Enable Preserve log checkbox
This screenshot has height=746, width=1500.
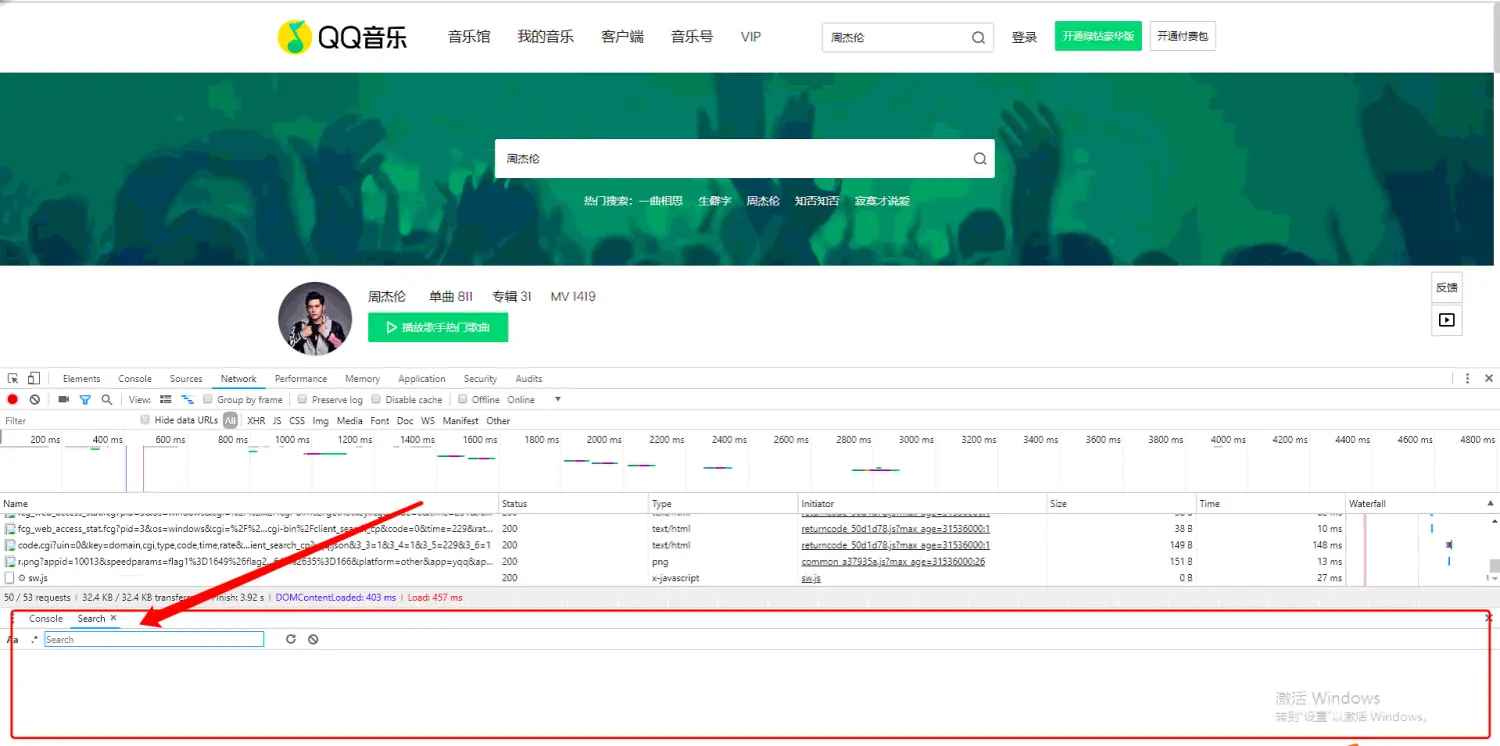click(302, 400)
